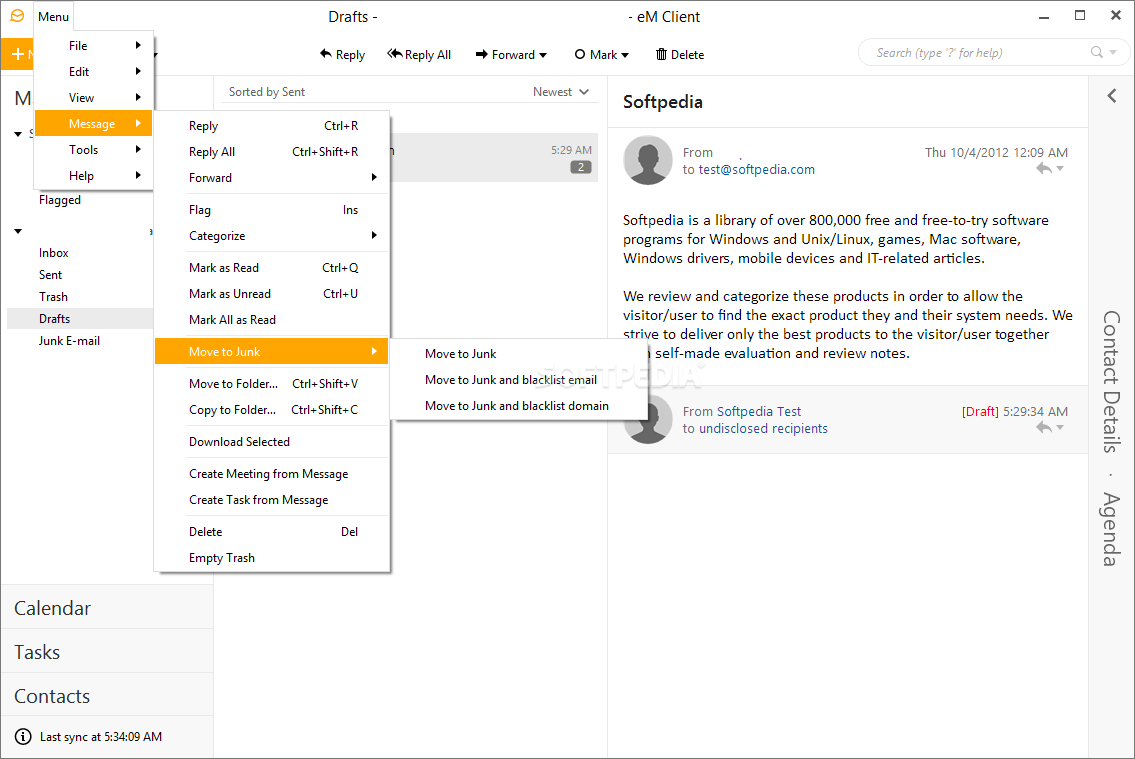The width and height of the screenshot is (1135, 759).
Task: Click the Reply arrow toolbar icon
Action: point(326,54)
